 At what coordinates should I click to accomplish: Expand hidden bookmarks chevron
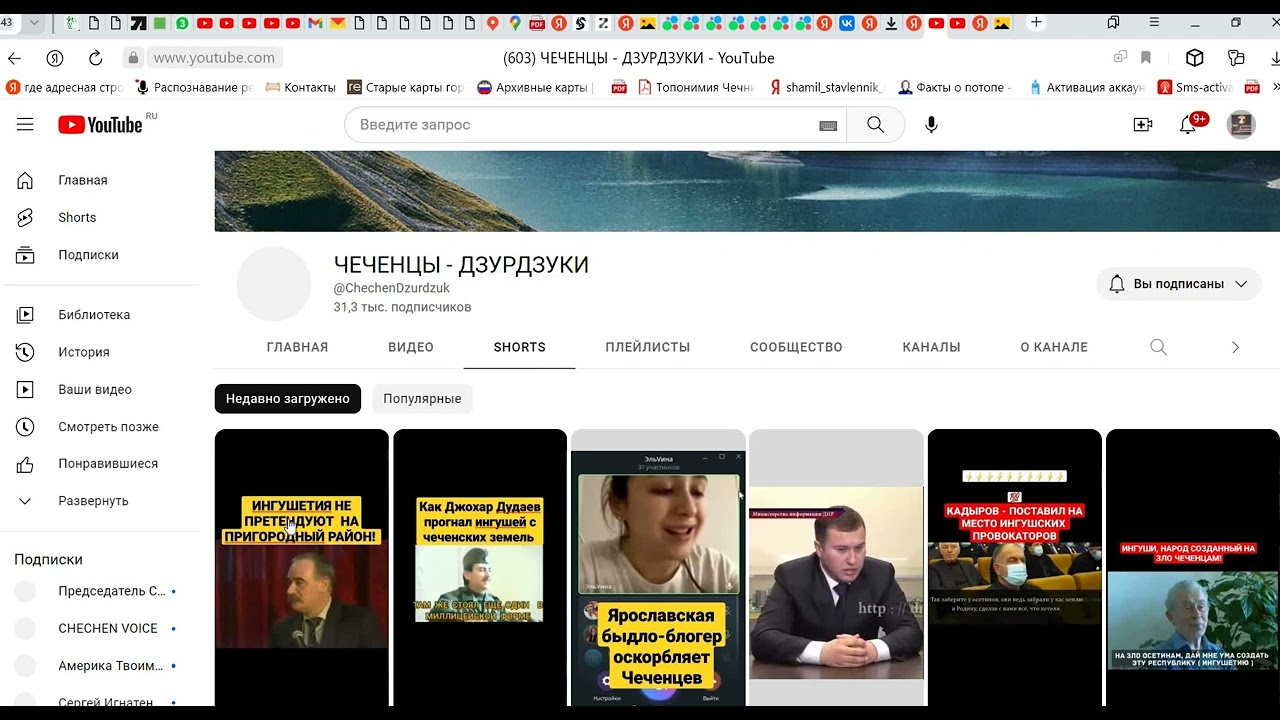(x=1274, y=87)
